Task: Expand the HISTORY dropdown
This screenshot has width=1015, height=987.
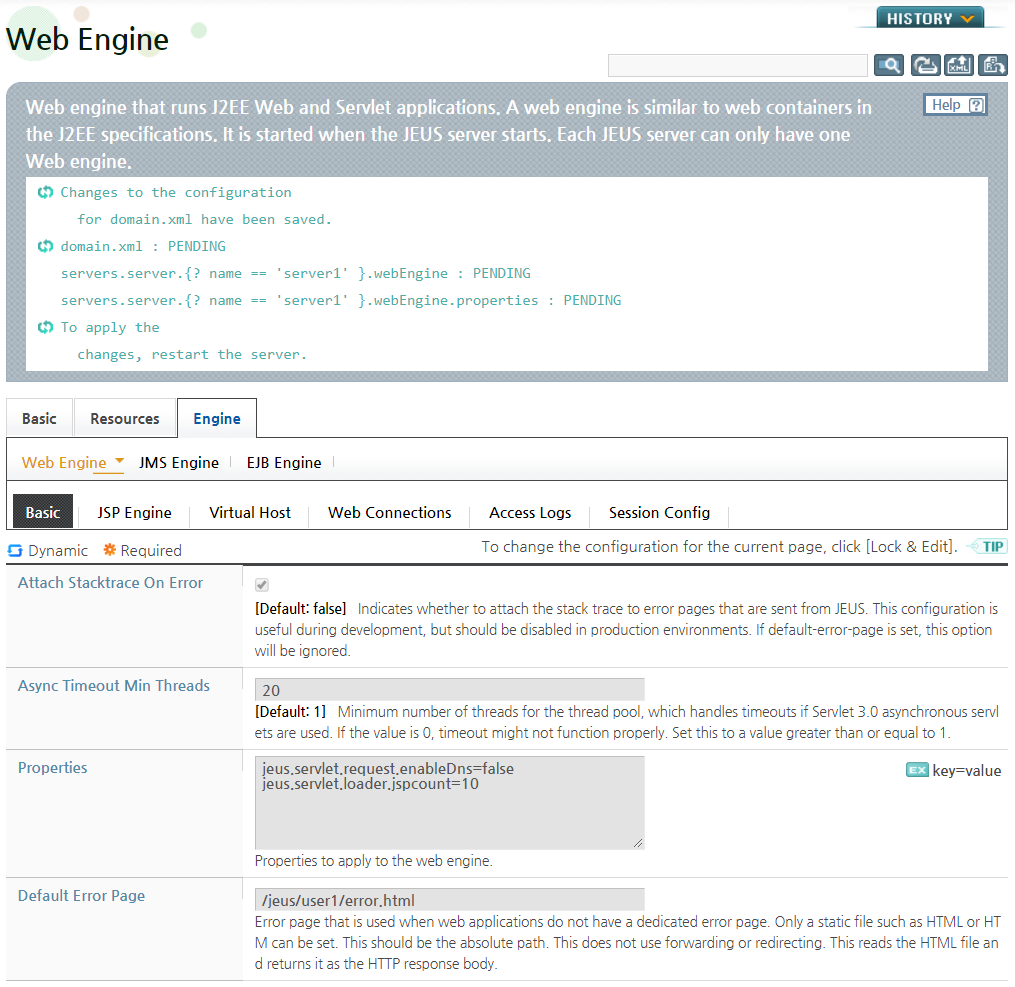Action: [930, 18]
